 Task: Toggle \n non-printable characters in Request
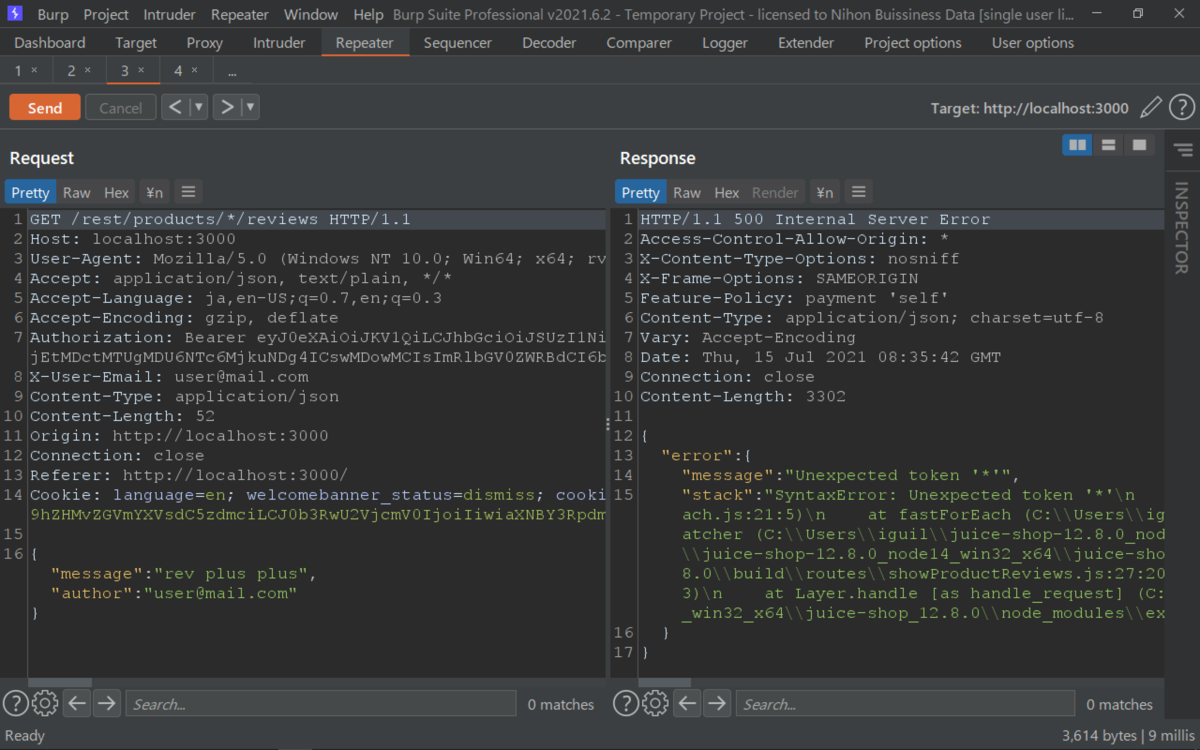tap(154, 192)
